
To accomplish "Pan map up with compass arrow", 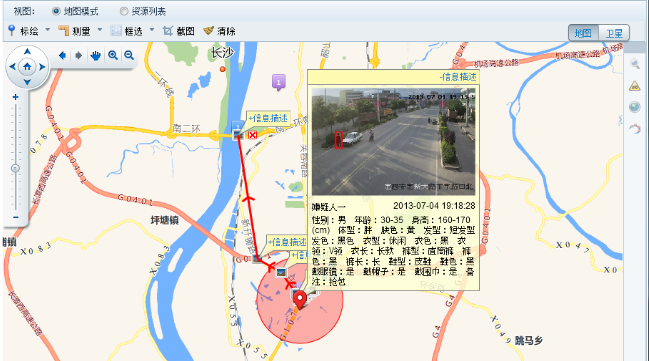I will tap(27, 51).
